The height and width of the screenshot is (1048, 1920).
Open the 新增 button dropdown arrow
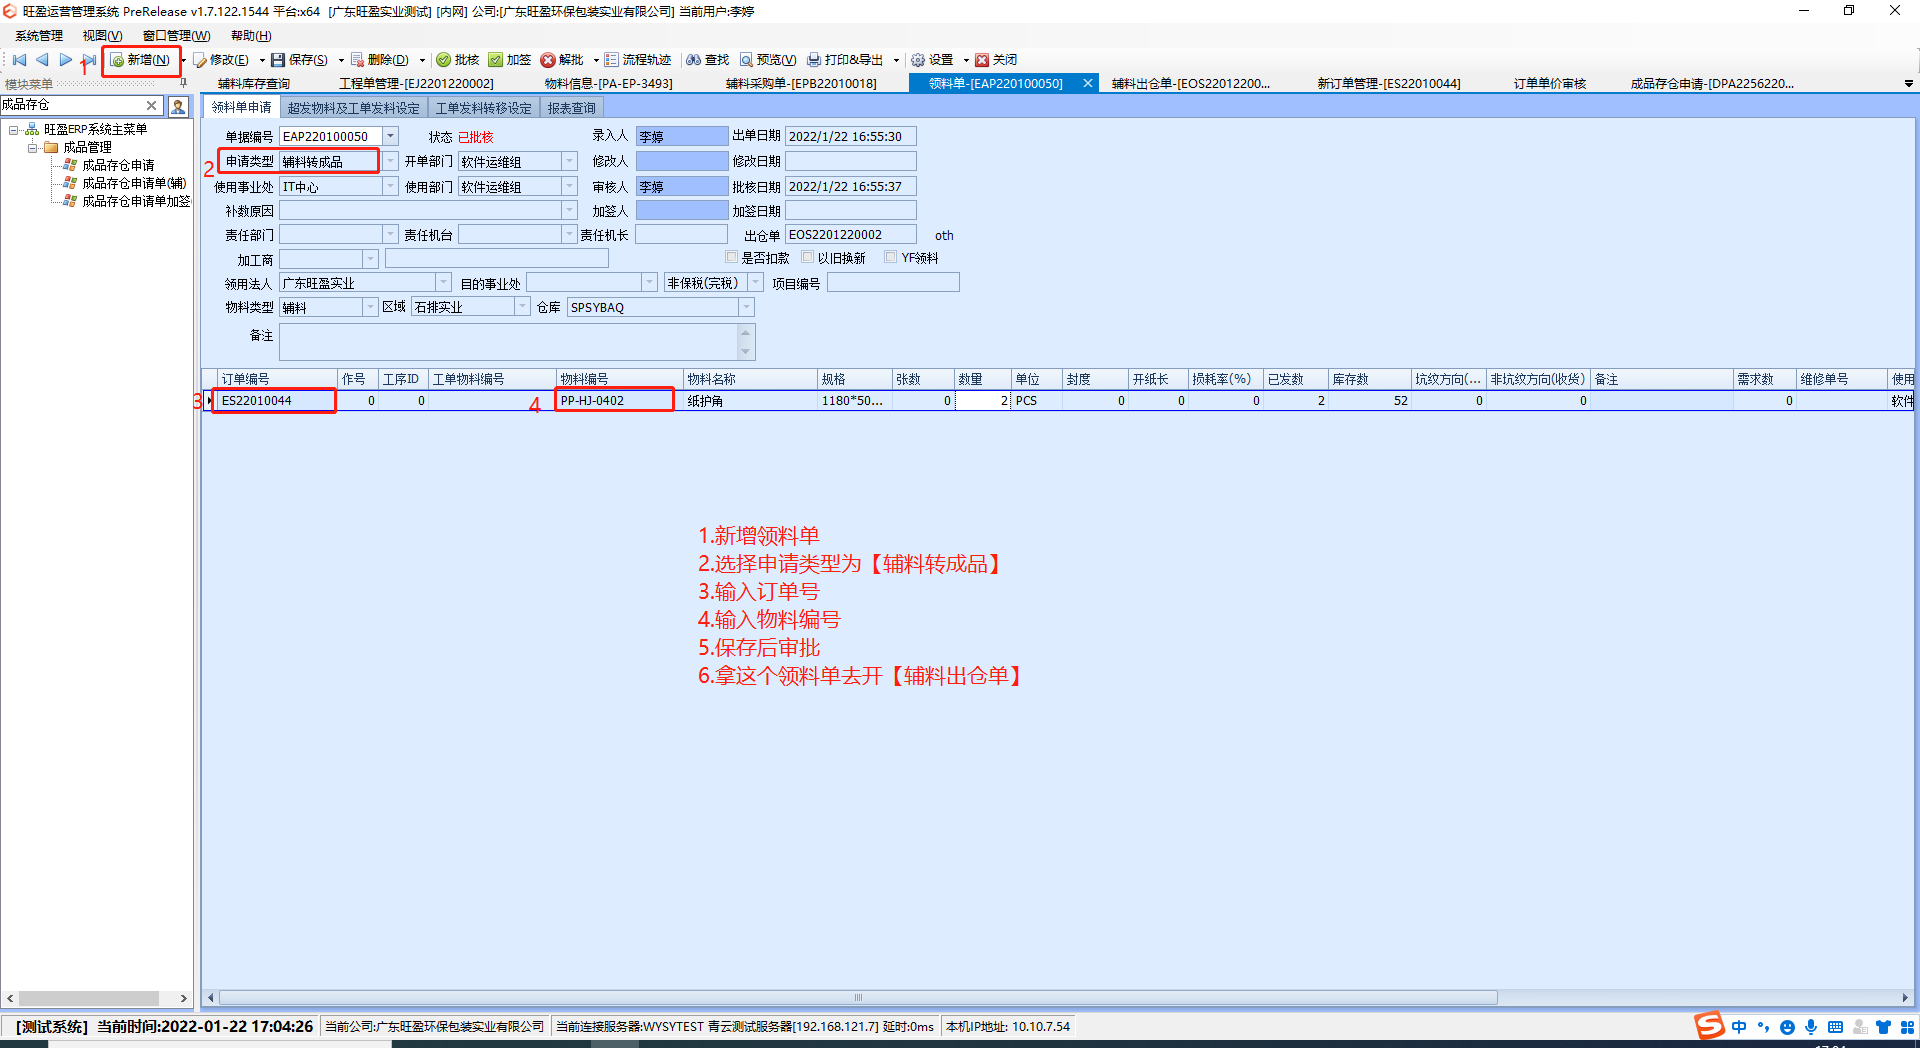click(183, 60)
